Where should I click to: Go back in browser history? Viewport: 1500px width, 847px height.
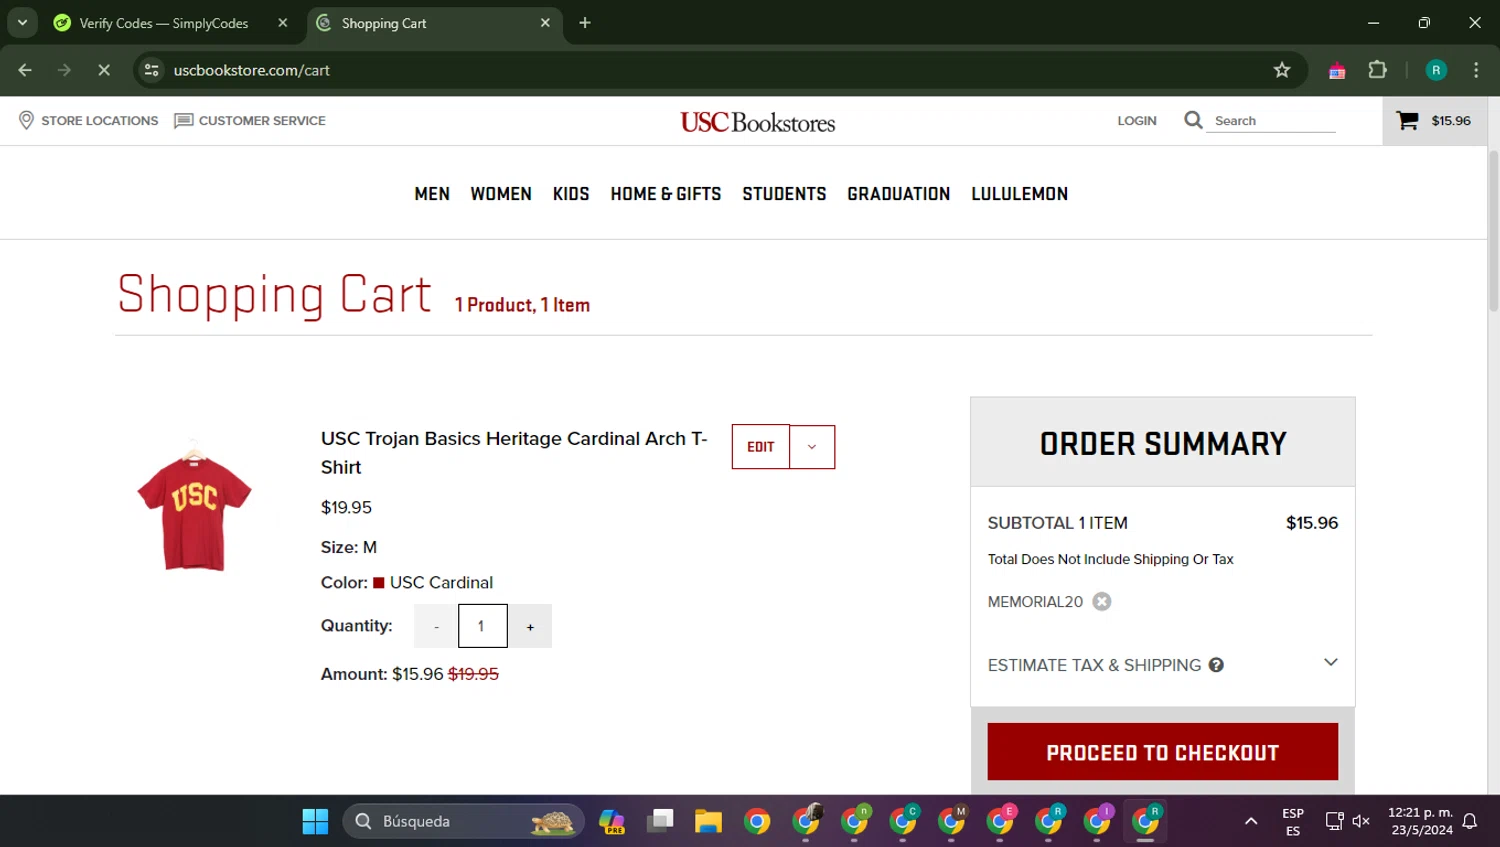[25, 70]
